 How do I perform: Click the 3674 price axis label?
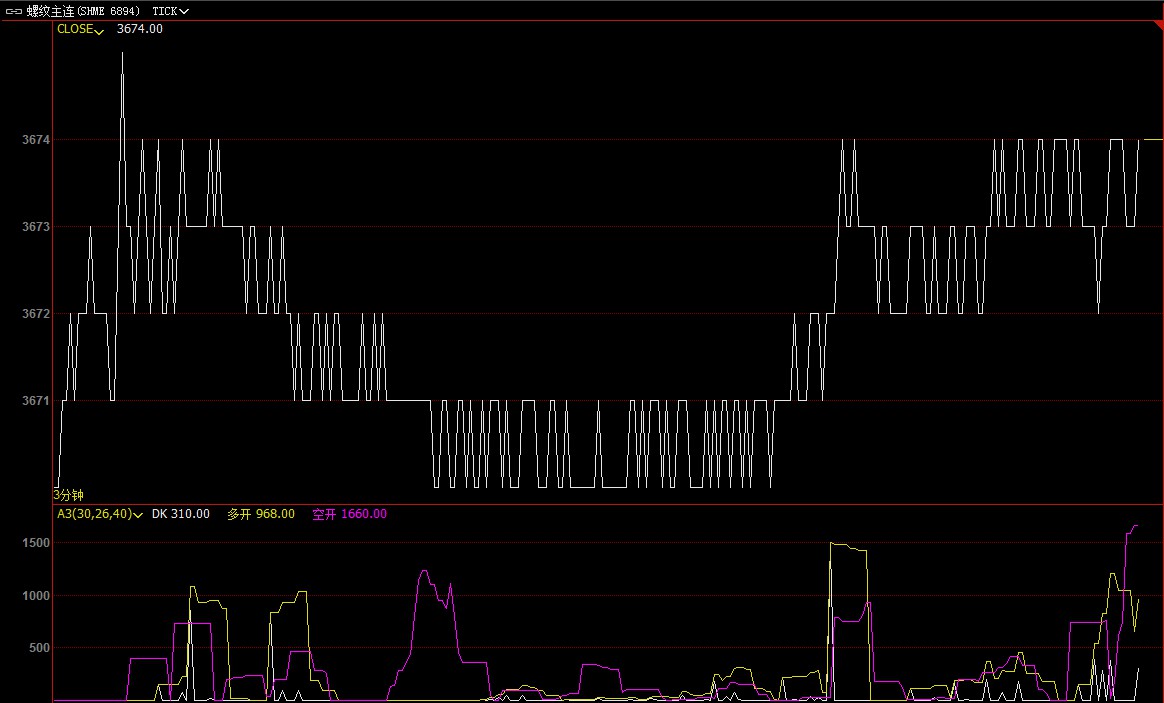[x=35, y=140]
